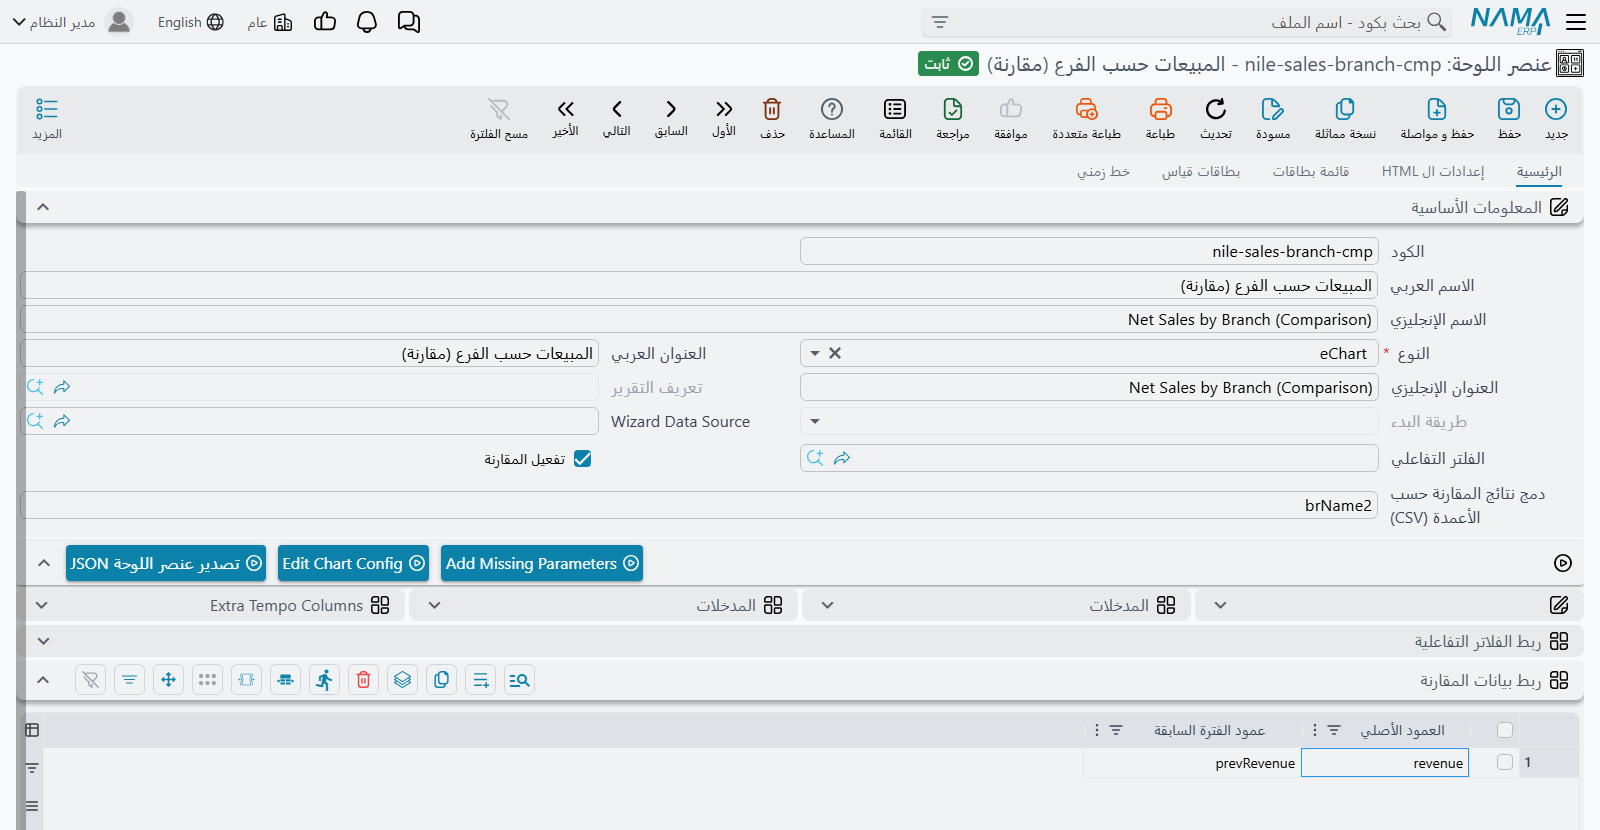Screen dimensions: 1600x830
Task: Click the حفظ و مواصله save-and-continue icon
Action: click(x=1437, y=109)
